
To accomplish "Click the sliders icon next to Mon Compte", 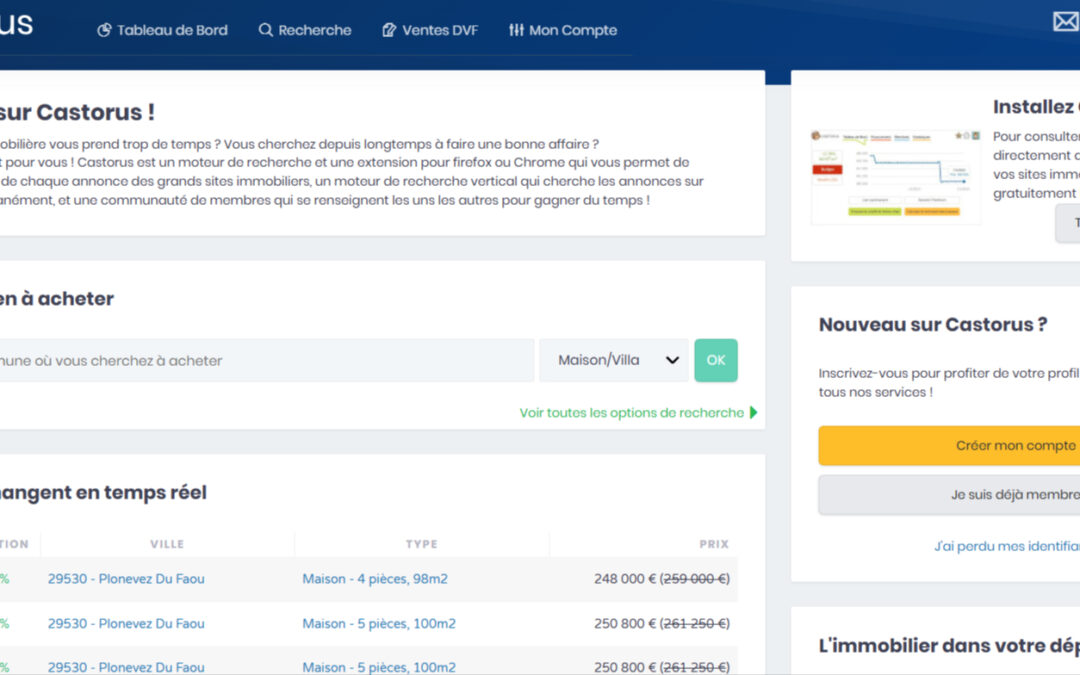I will pos(516,30).
